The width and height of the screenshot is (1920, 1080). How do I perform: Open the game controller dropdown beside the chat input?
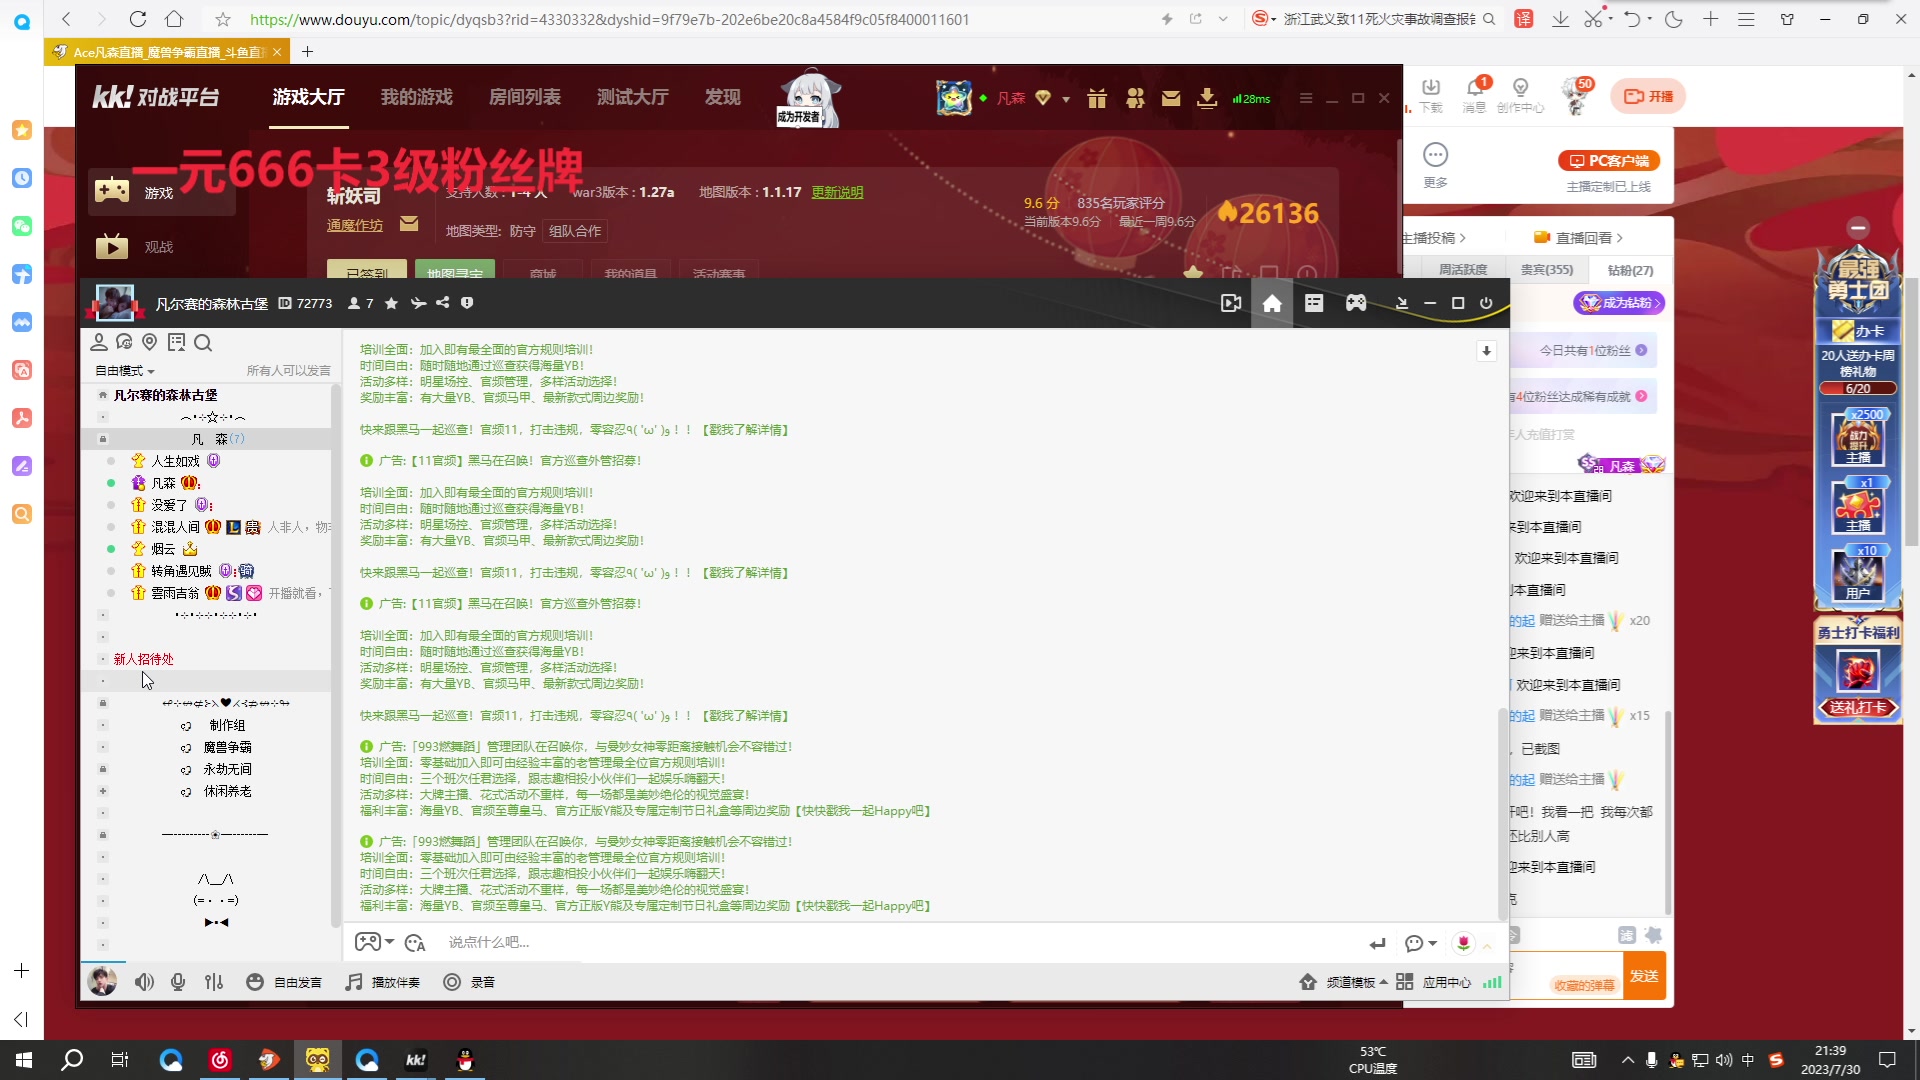374,942
